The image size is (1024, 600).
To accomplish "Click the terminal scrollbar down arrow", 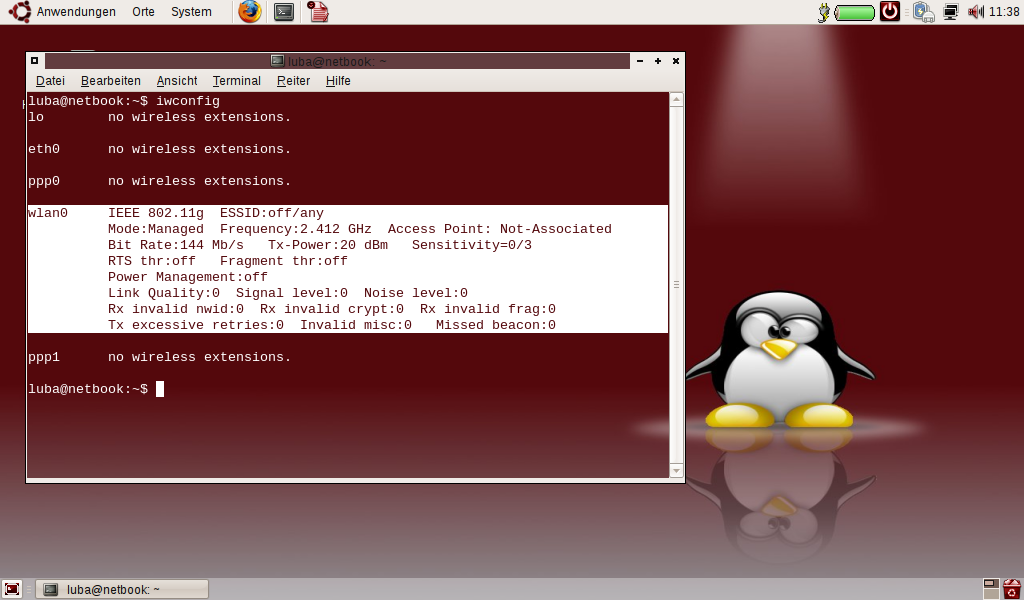I will coord(677,471).
